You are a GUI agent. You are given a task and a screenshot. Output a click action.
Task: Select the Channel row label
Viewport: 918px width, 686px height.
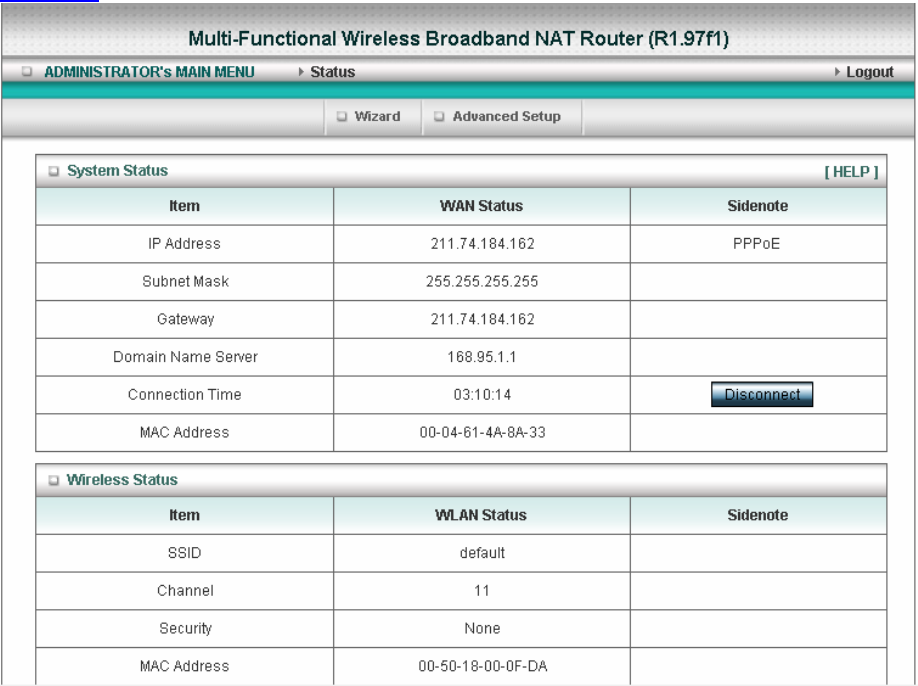185,591
